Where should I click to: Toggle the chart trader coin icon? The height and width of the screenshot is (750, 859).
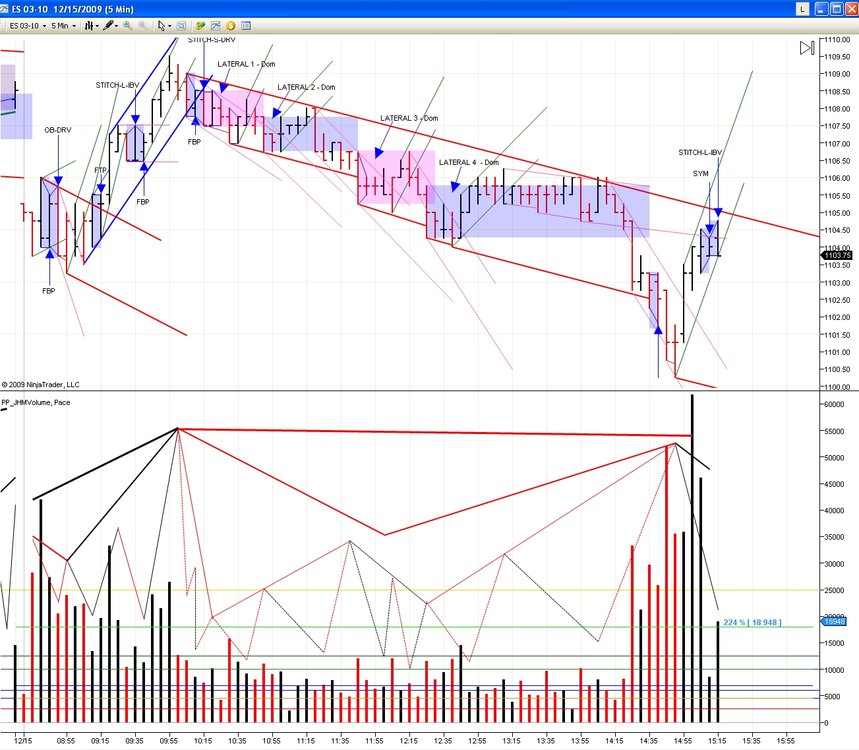click(x=231, y=26)
